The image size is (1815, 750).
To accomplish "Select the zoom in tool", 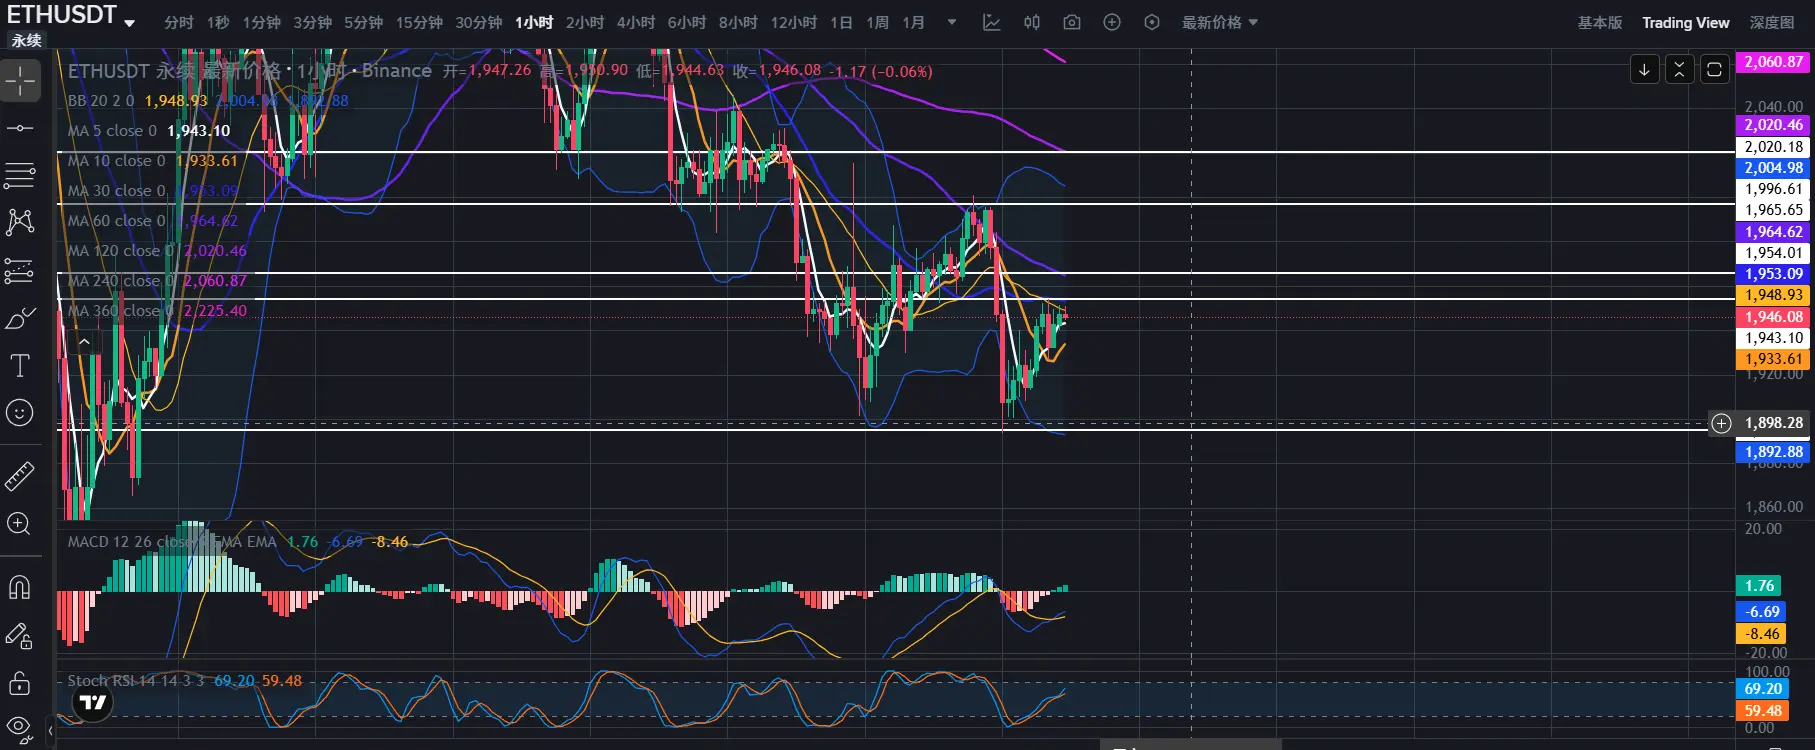I will coord(20,523).
